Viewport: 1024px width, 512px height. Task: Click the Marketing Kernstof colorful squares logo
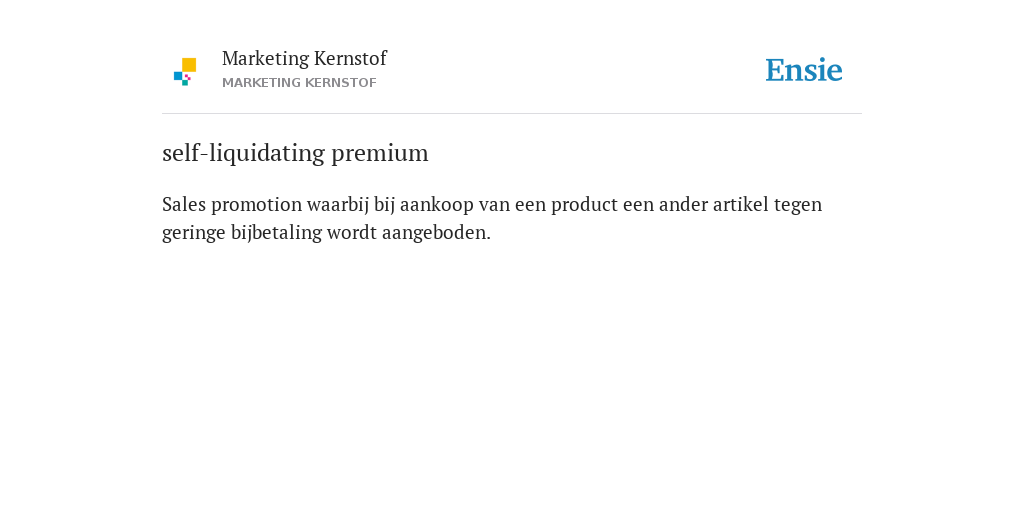click(185, 71)
